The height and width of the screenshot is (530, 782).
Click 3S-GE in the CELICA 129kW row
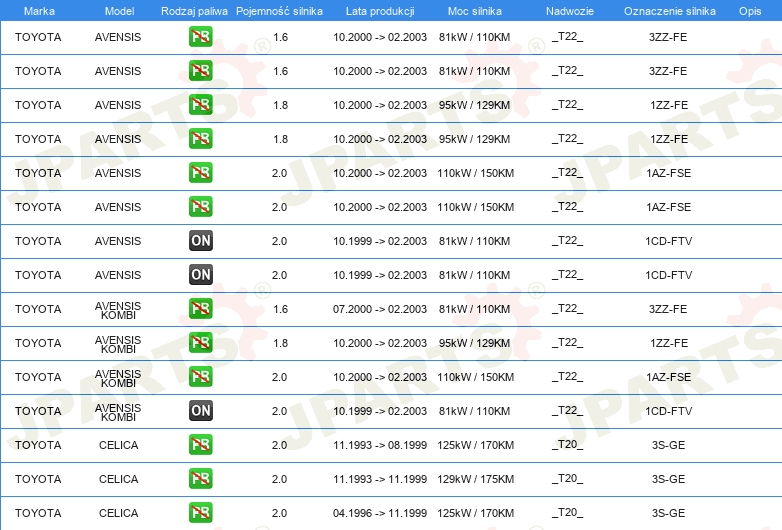(x=668, y=479)
